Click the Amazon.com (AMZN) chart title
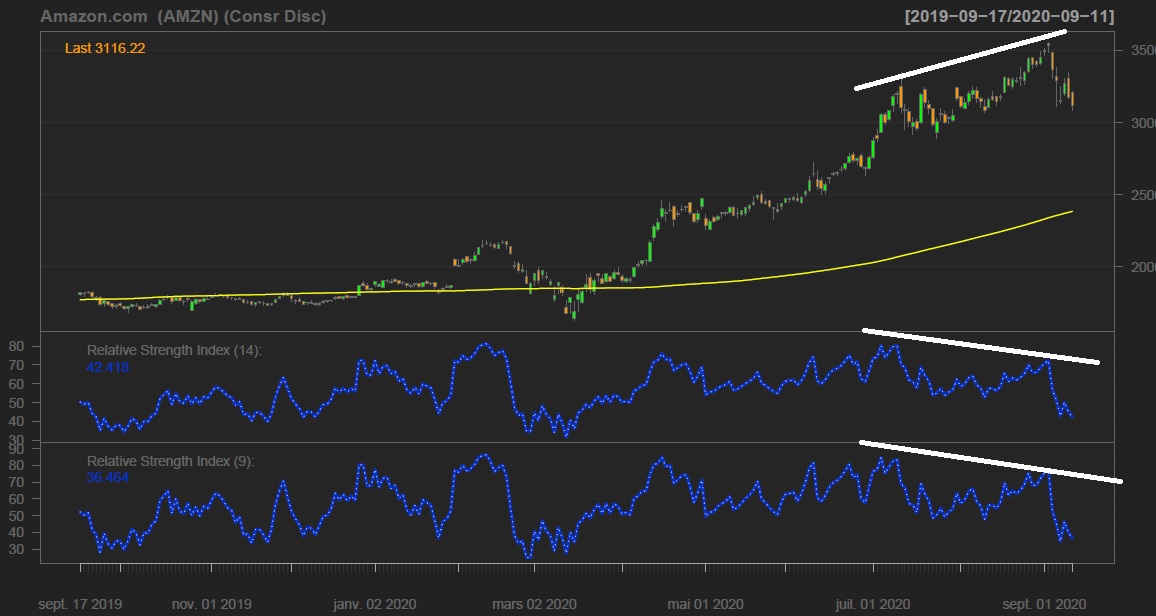The width and height of the screenshot is (1156, 616). [183, 16]
